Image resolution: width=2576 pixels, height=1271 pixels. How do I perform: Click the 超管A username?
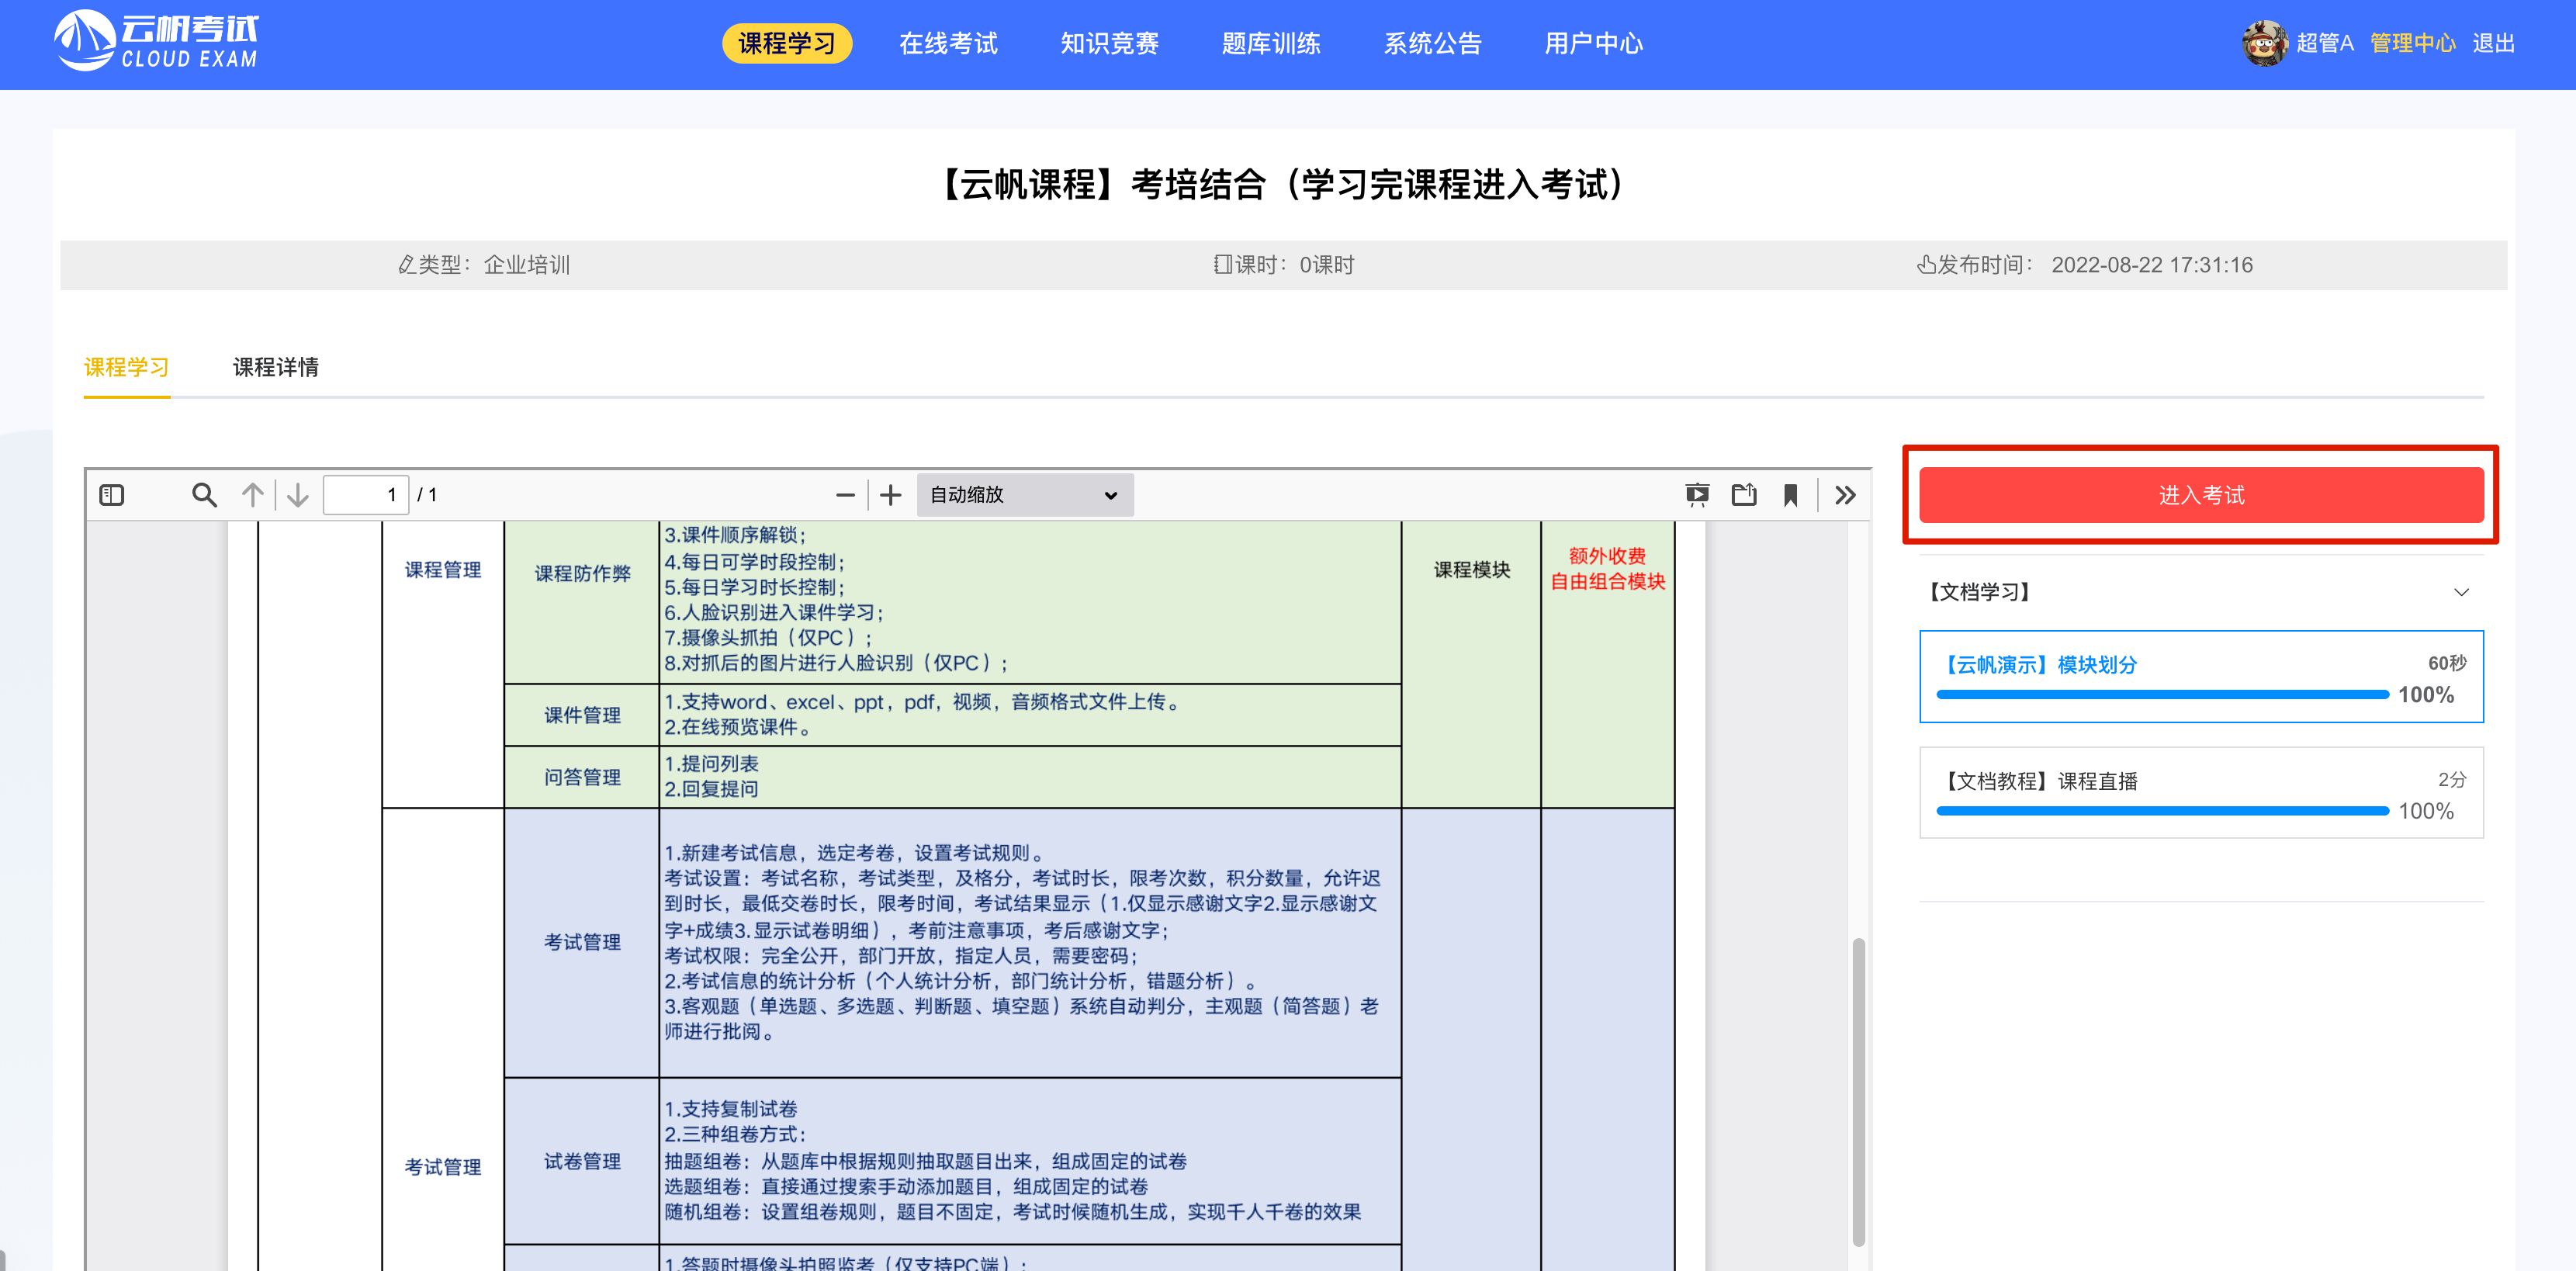[2324, 43]
